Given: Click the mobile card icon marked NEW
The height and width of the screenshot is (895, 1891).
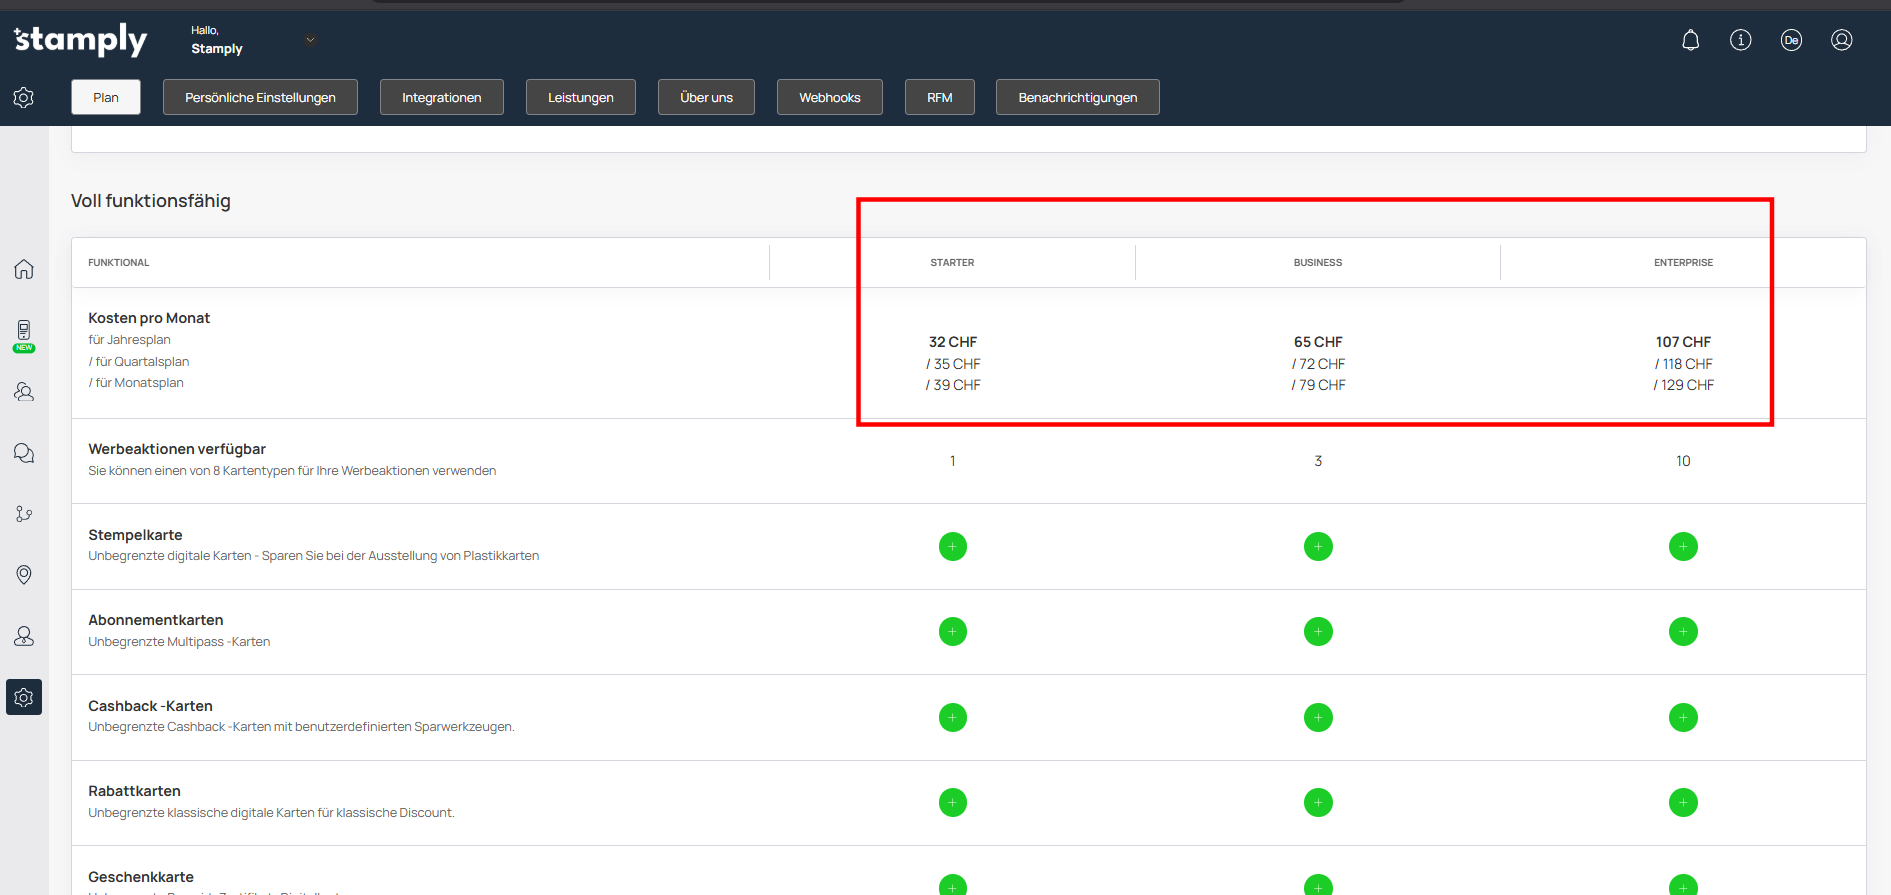Looking at the screenshot, I should (x=24, y=332).
